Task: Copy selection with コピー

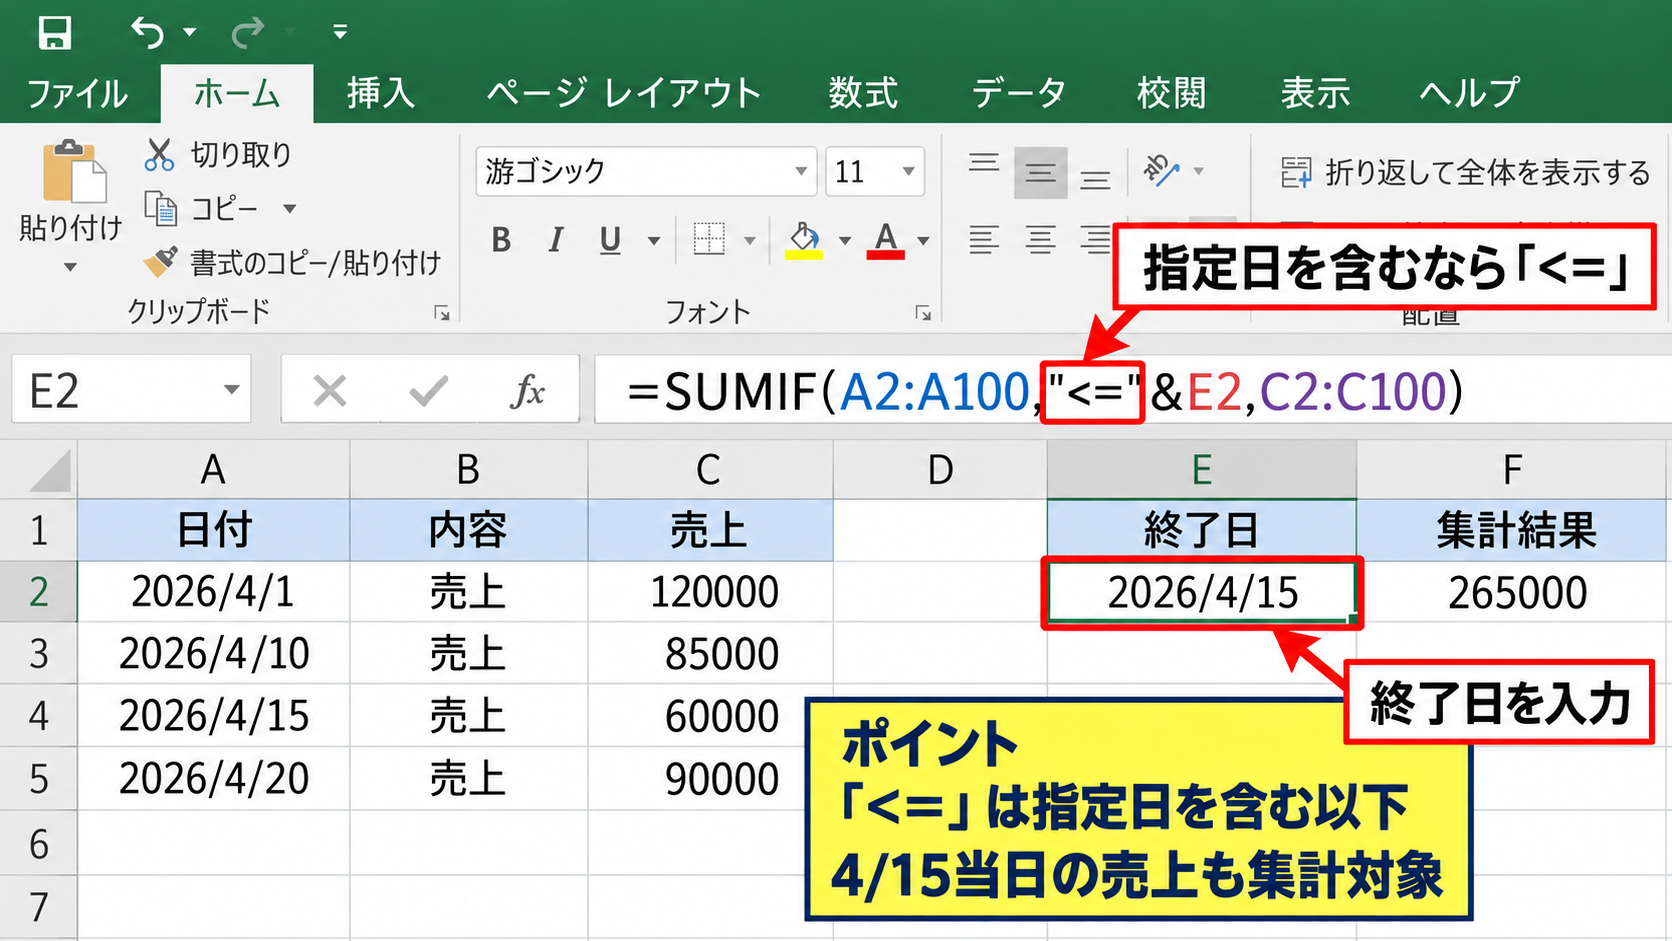Action: (x=202, y=208)
